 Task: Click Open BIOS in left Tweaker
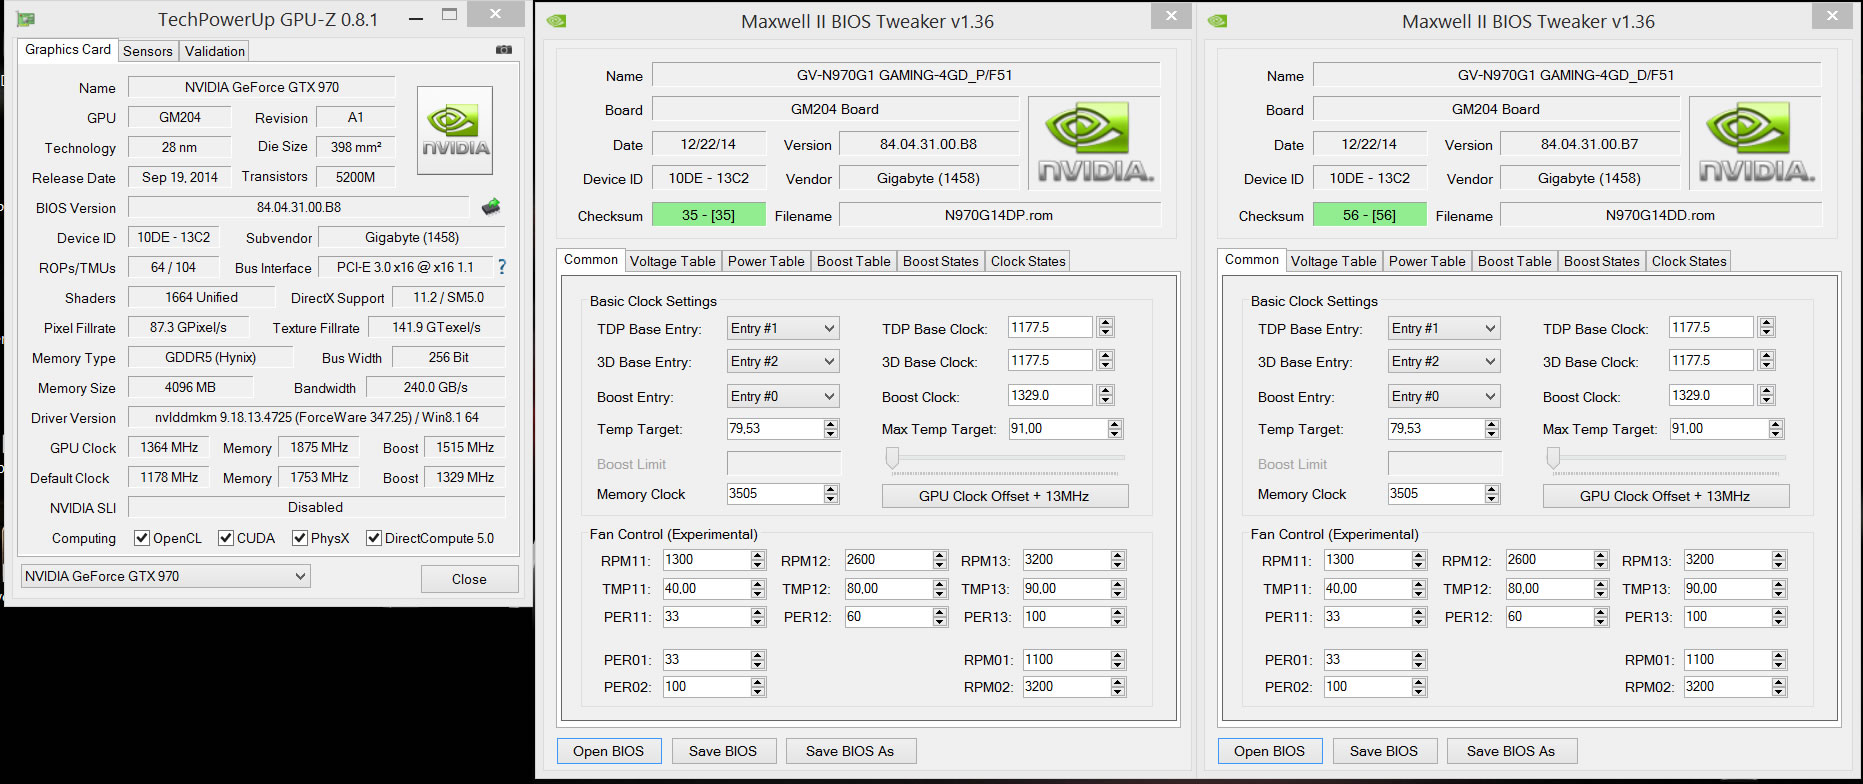tap(608, 751)
